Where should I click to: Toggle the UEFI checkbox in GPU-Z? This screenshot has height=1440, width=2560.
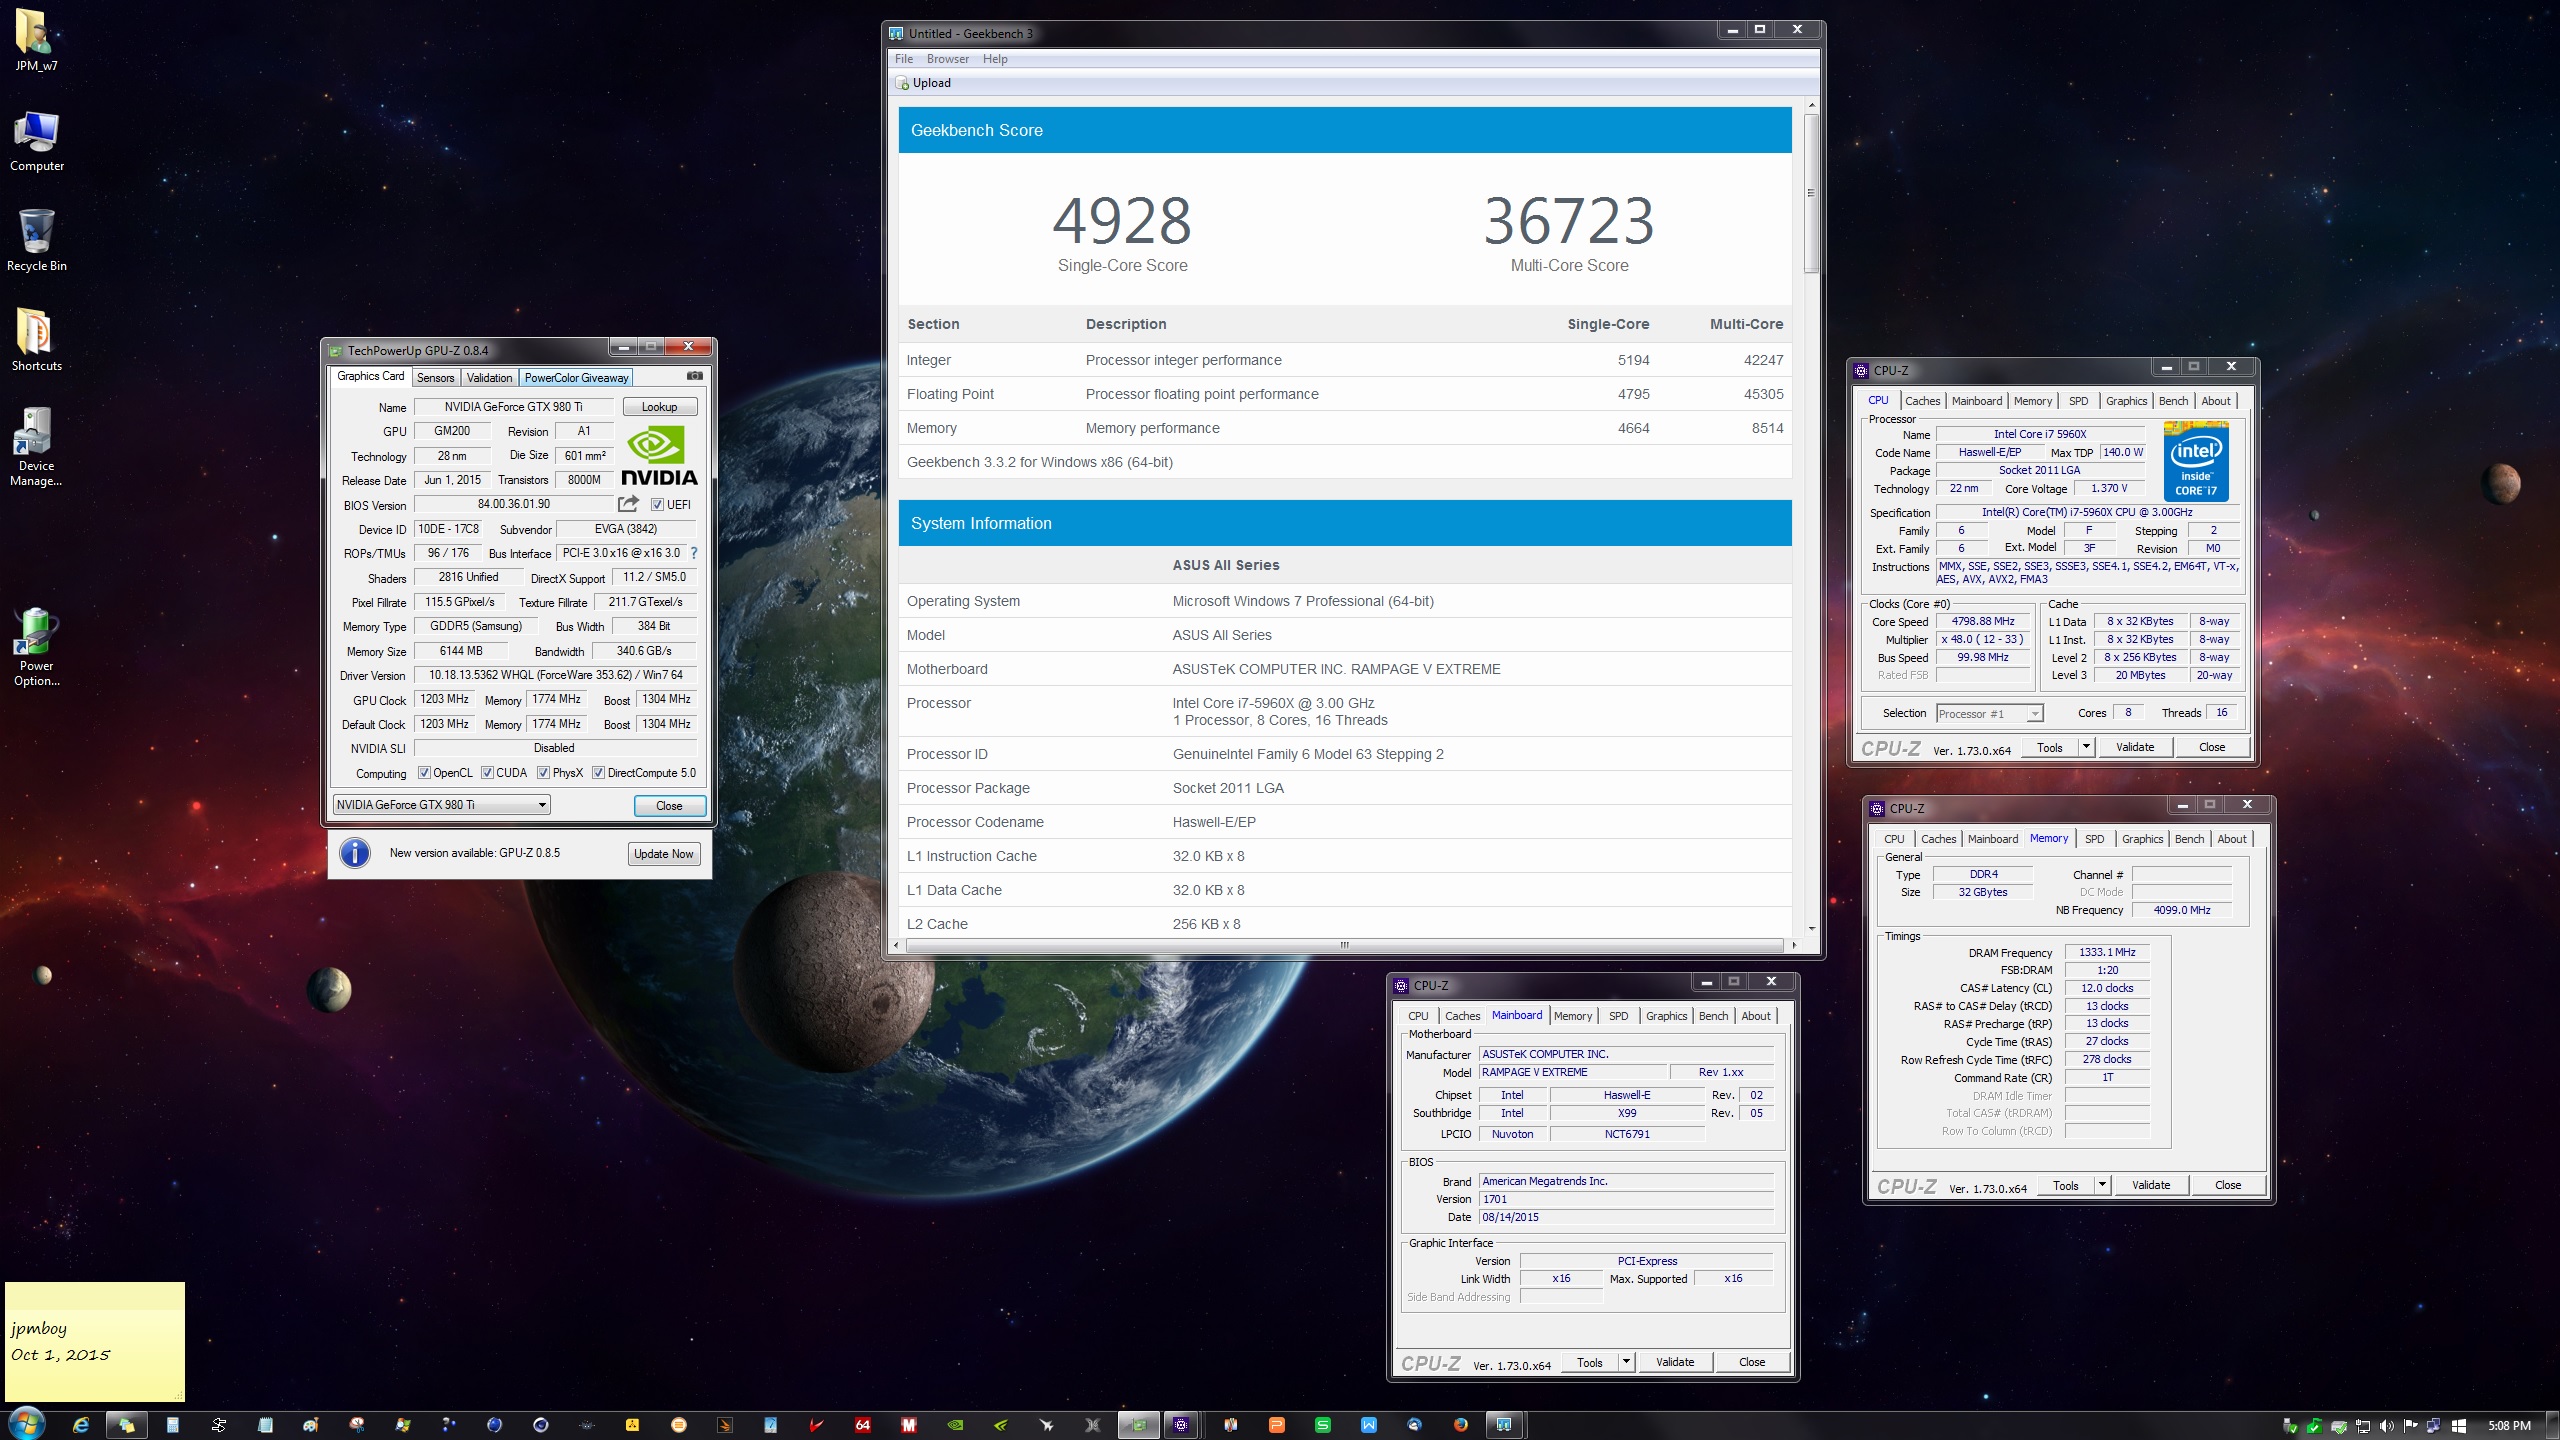click(657, 505)
